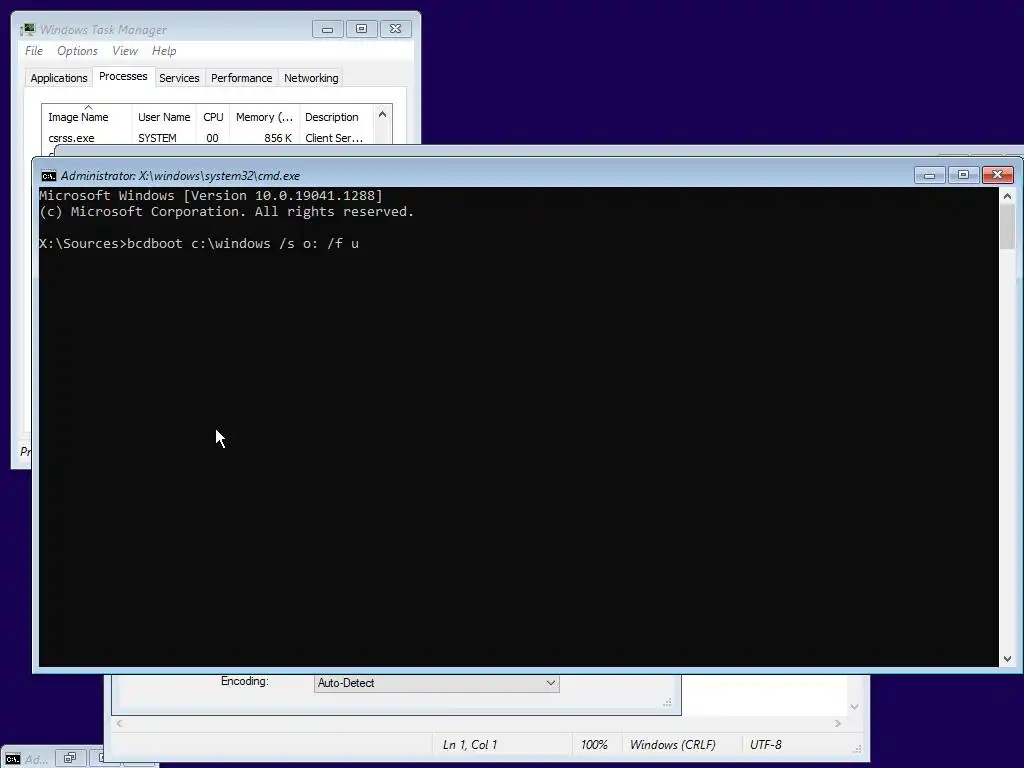
Task: Minimize the cmd.exe window
Action: pyautogui.click(x=929, y=175)
